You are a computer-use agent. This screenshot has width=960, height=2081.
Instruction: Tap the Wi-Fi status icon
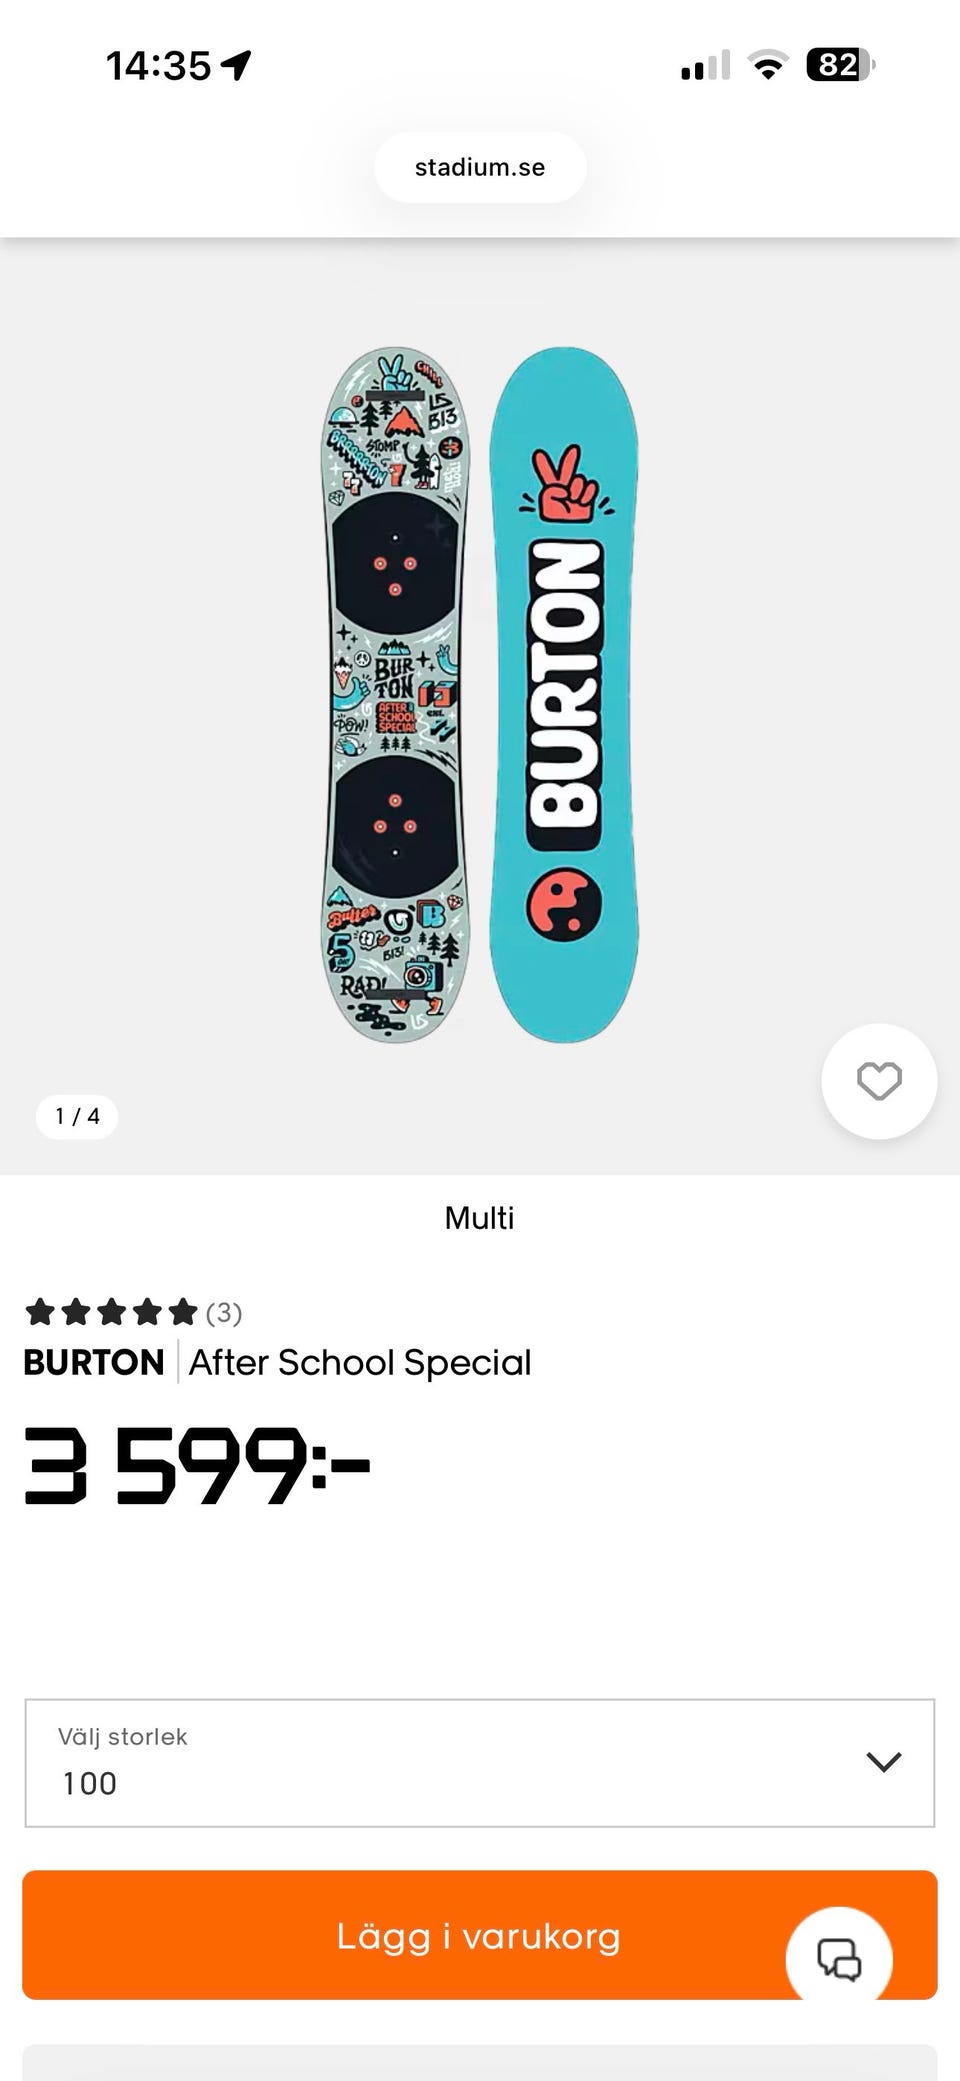[768, 66]
